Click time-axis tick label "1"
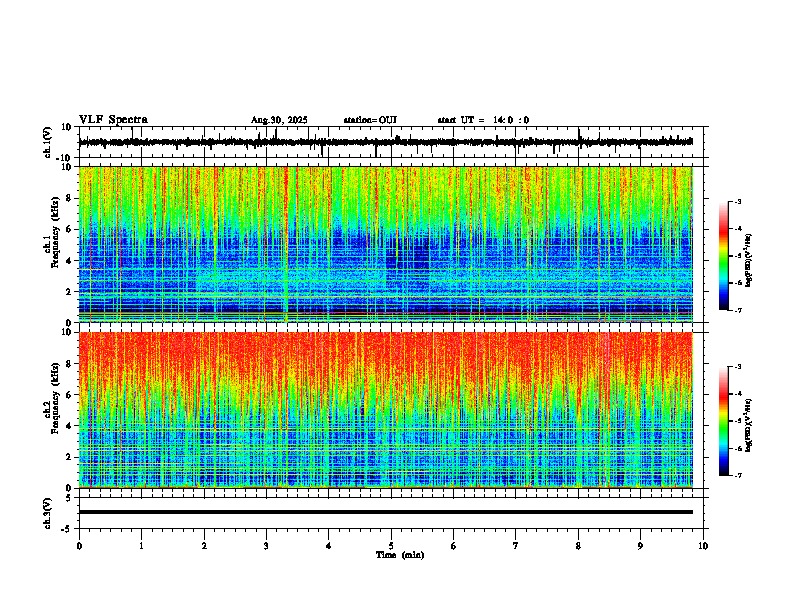 (141, 546)
